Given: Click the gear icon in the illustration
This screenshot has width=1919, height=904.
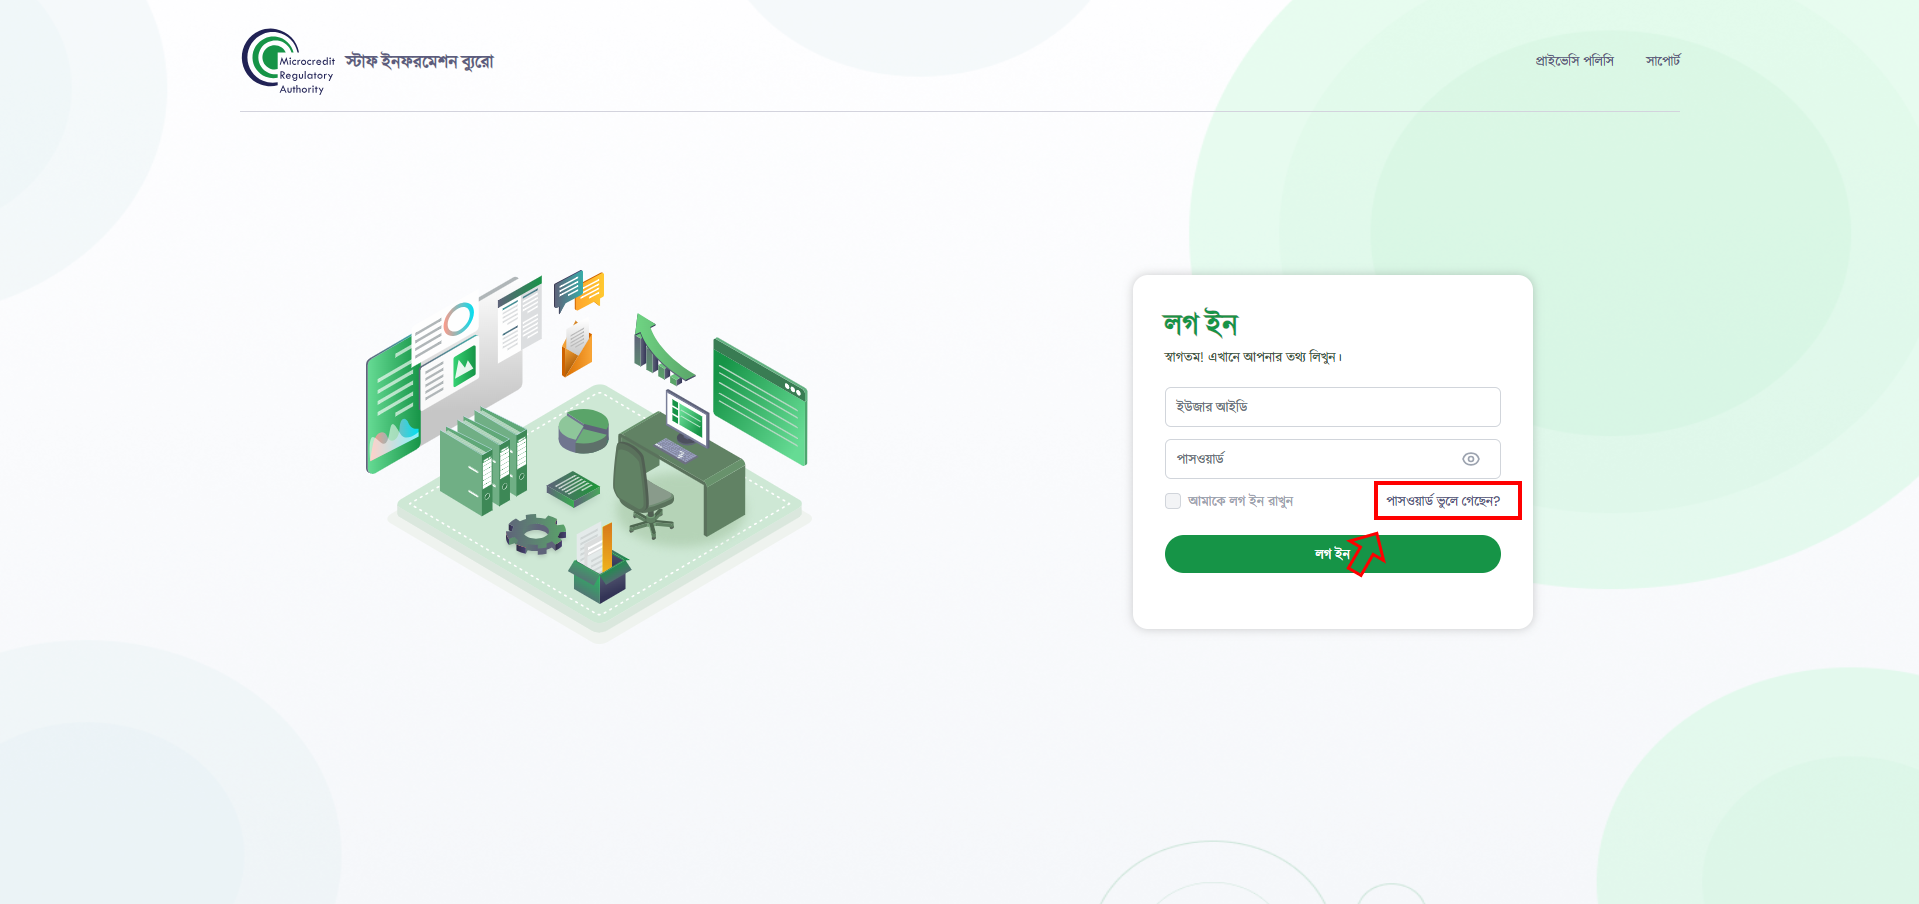Looking at the screenshot, I should pyautogui.click(x=535, y=534).
